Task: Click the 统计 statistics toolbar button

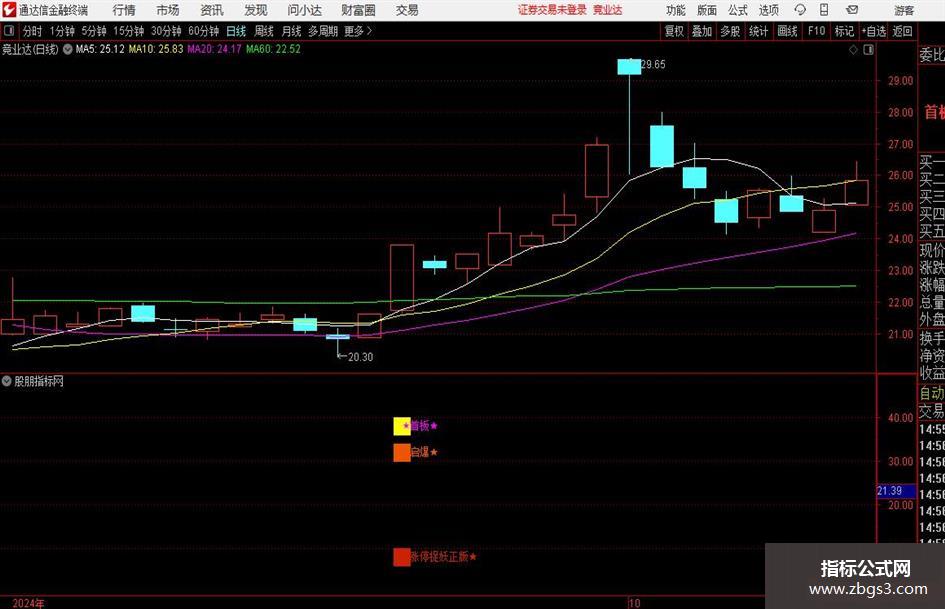Action: click(x=758, y=31)
